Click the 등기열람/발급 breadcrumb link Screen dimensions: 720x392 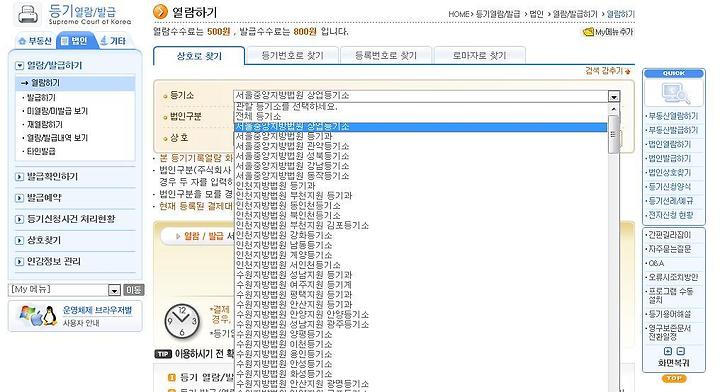[498, 15]
